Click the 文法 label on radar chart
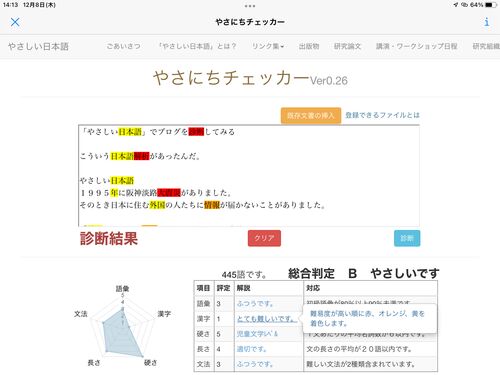Viewport: 500px width, 375px height. 81,314
